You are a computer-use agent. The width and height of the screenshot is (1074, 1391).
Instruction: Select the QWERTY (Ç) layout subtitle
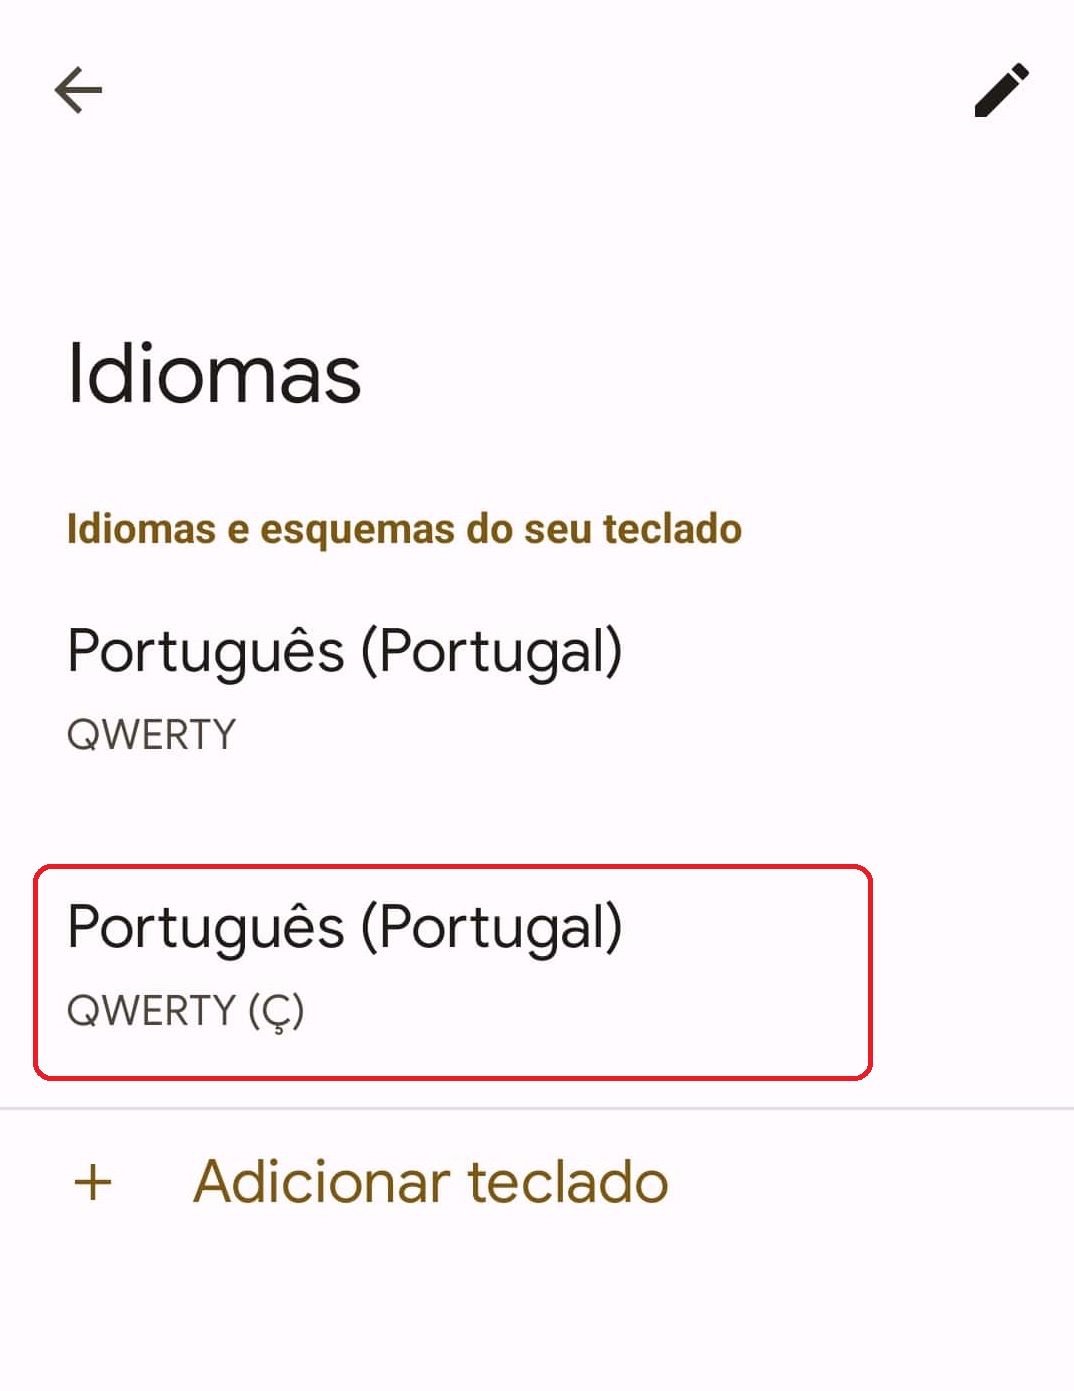coord(185,1010)
